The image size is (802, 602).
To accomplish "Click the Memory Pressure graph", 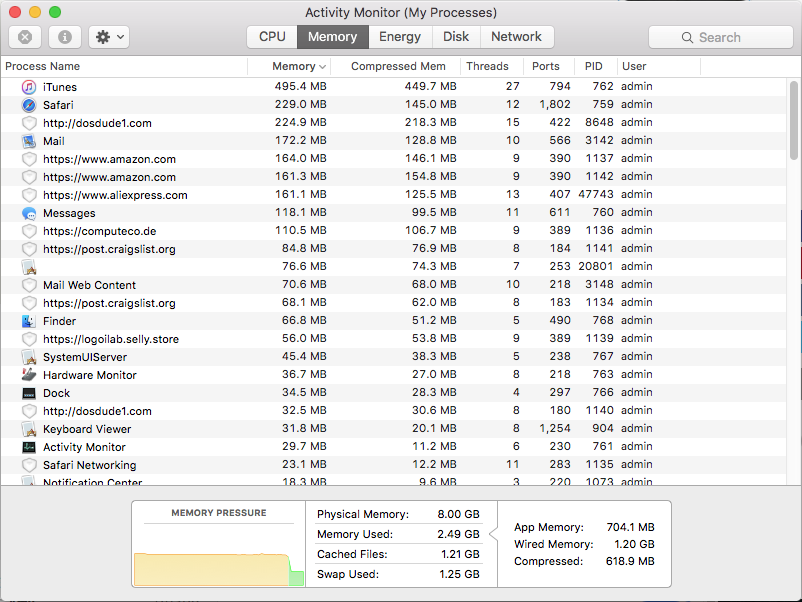I will [x=219, y=569].
